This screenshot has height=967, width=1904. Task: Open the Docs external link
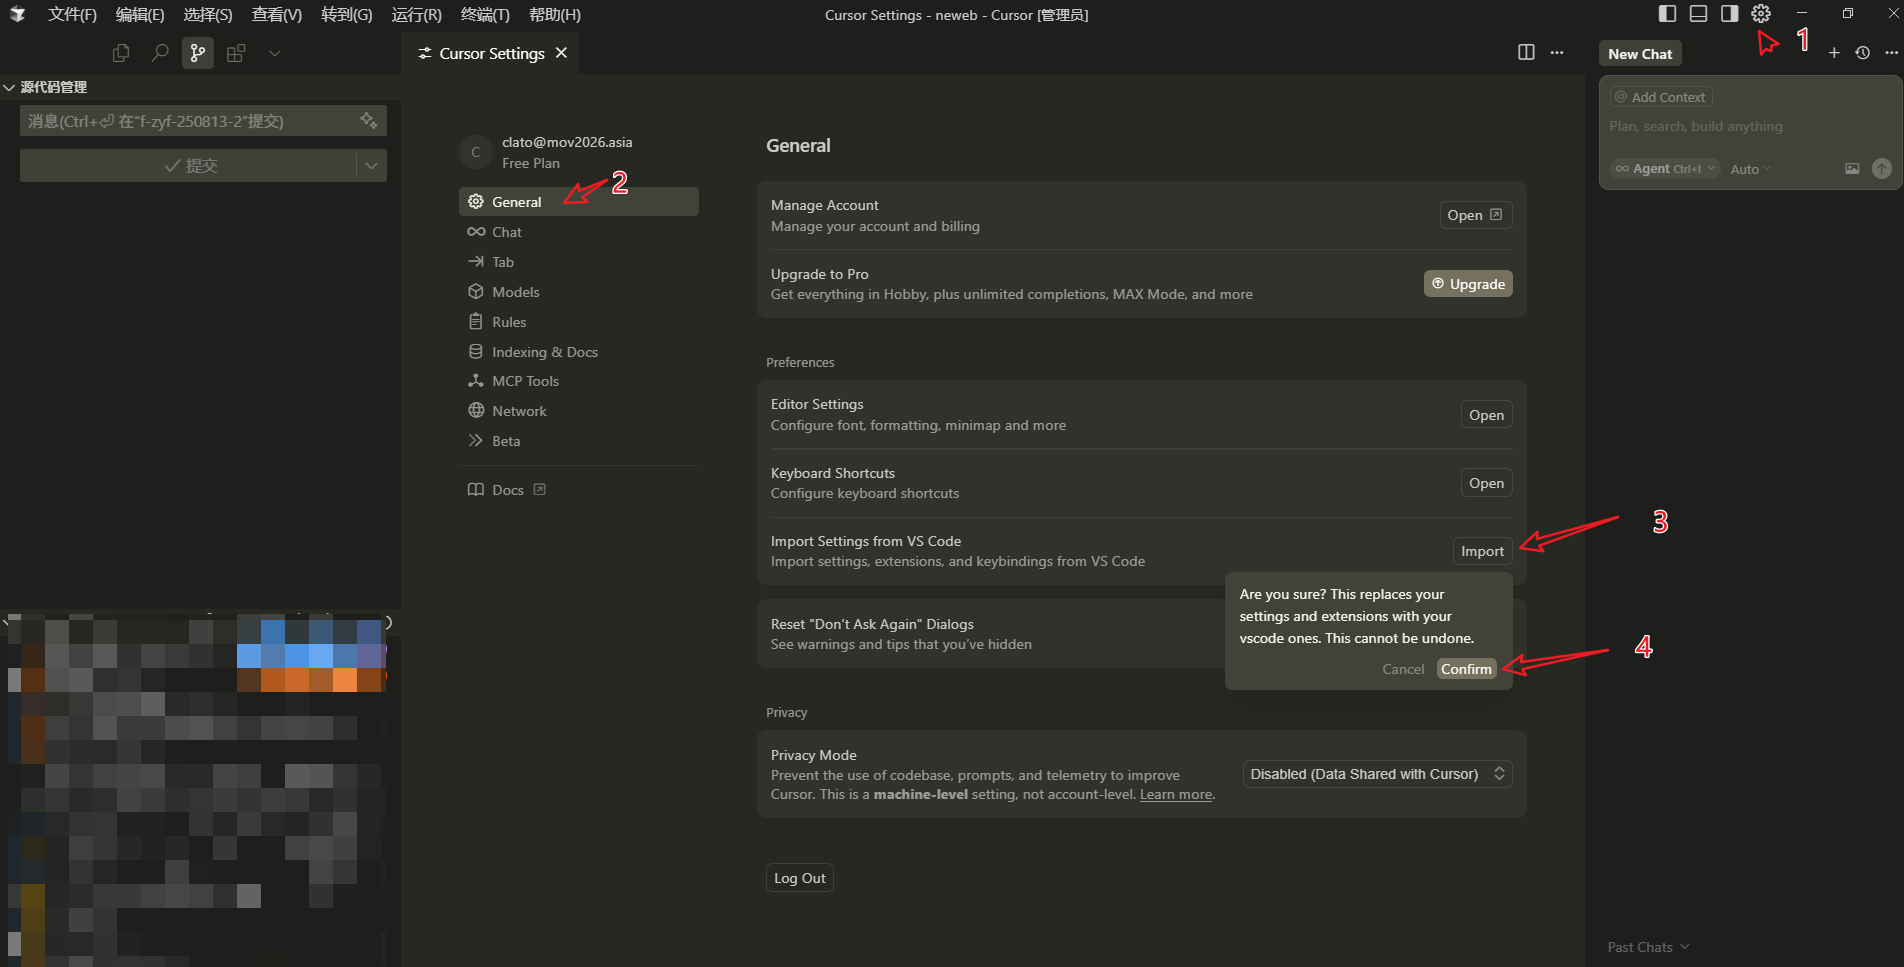[506, 490]
